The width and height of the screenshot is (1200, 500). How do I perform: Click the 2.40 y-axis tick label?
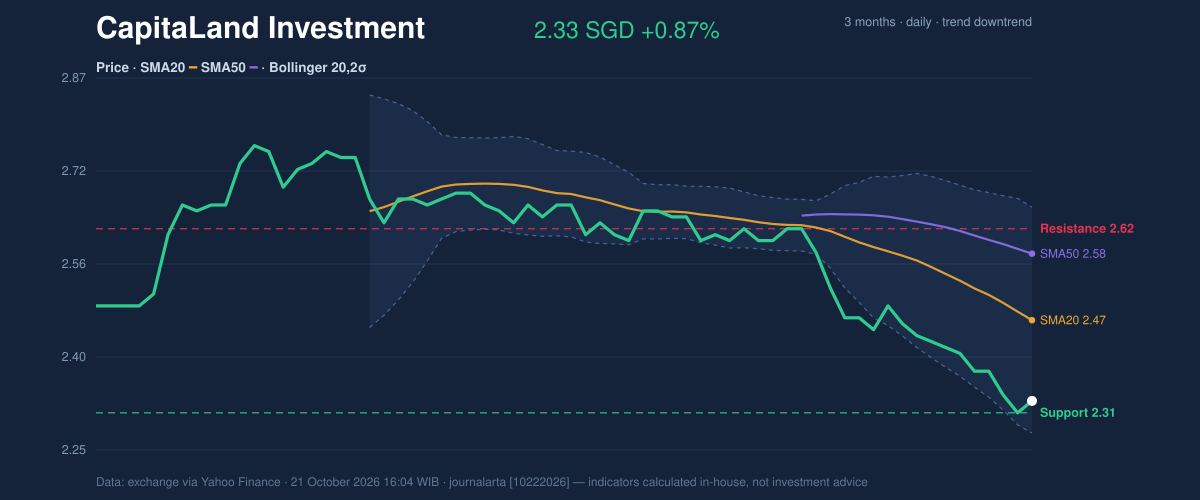click(73, 357)
